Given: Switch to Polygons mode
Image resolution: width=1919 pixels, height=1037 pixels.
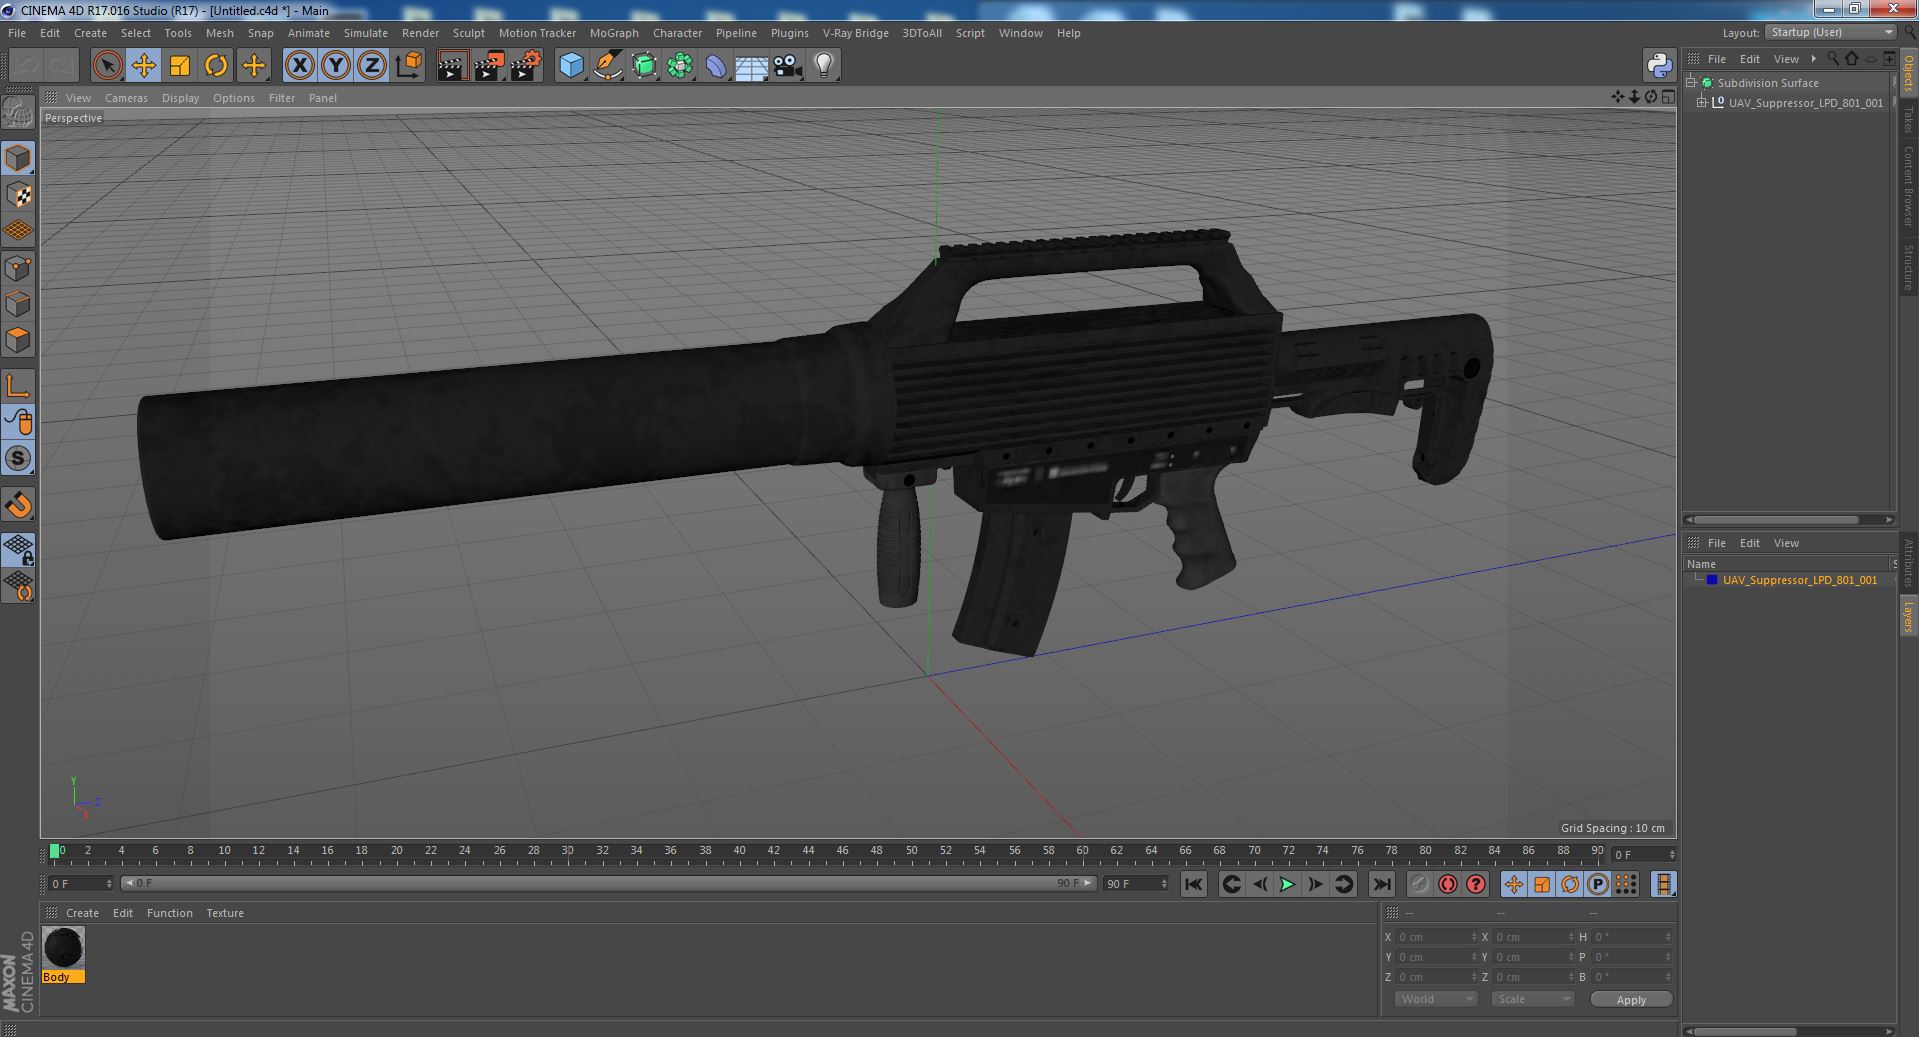Looking at the screenshot, I should 18,340.
